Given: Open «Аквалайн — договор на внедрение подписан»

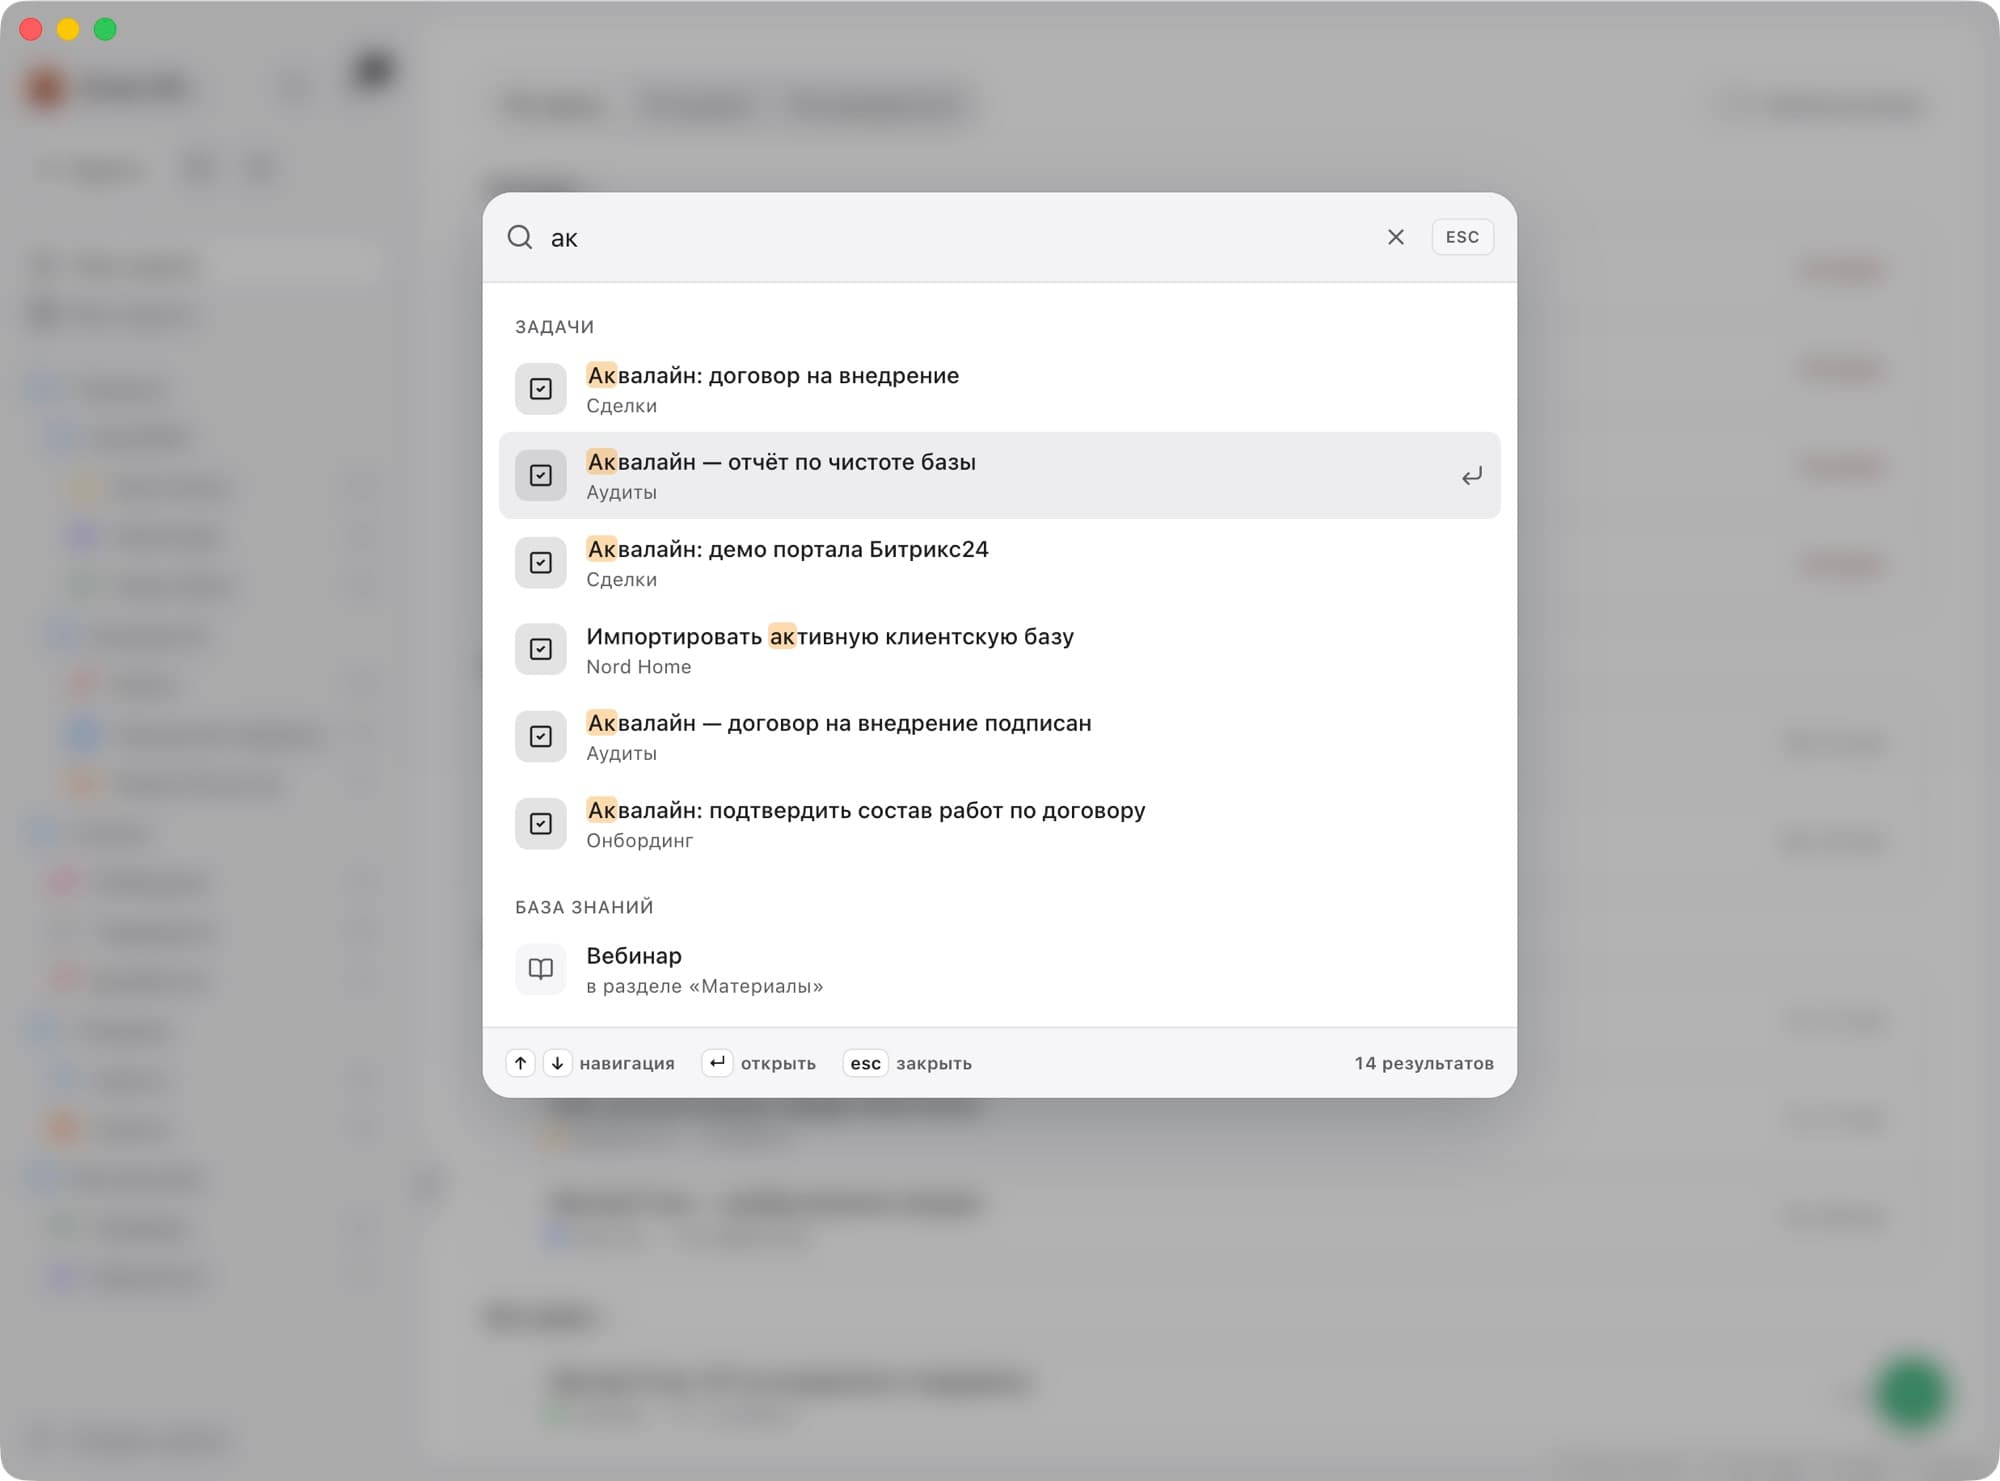Looking at the screenshot, I should [x=1000, y=737].
